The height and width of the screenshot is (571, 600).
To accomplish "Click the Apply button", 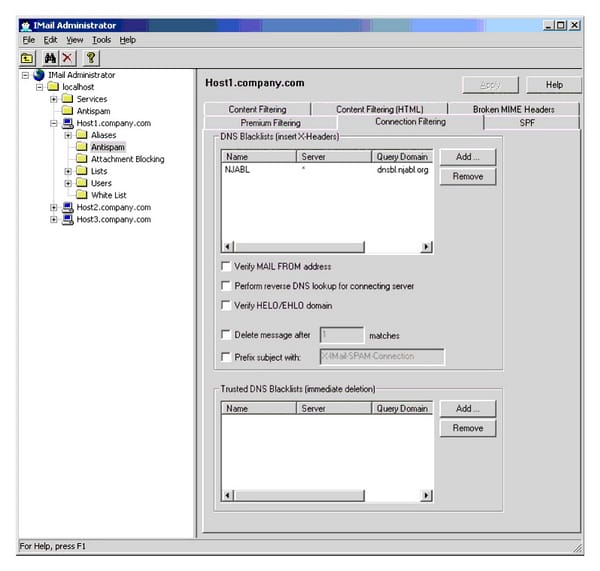I will pos(491,85).
